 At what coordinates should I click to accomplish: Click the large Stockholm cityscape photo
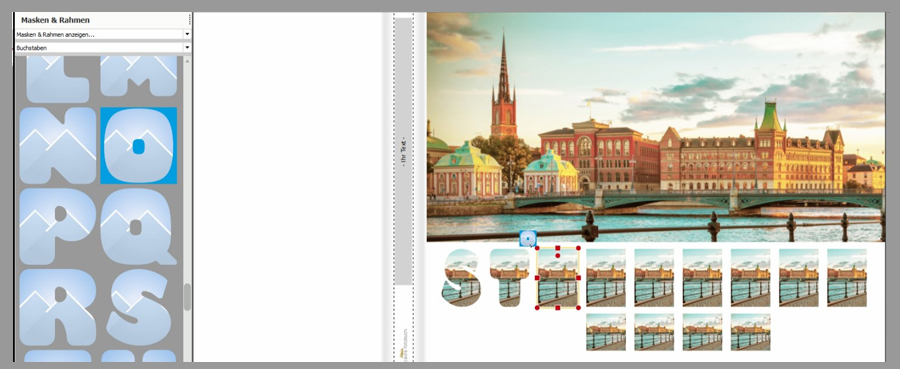point(655,127)
